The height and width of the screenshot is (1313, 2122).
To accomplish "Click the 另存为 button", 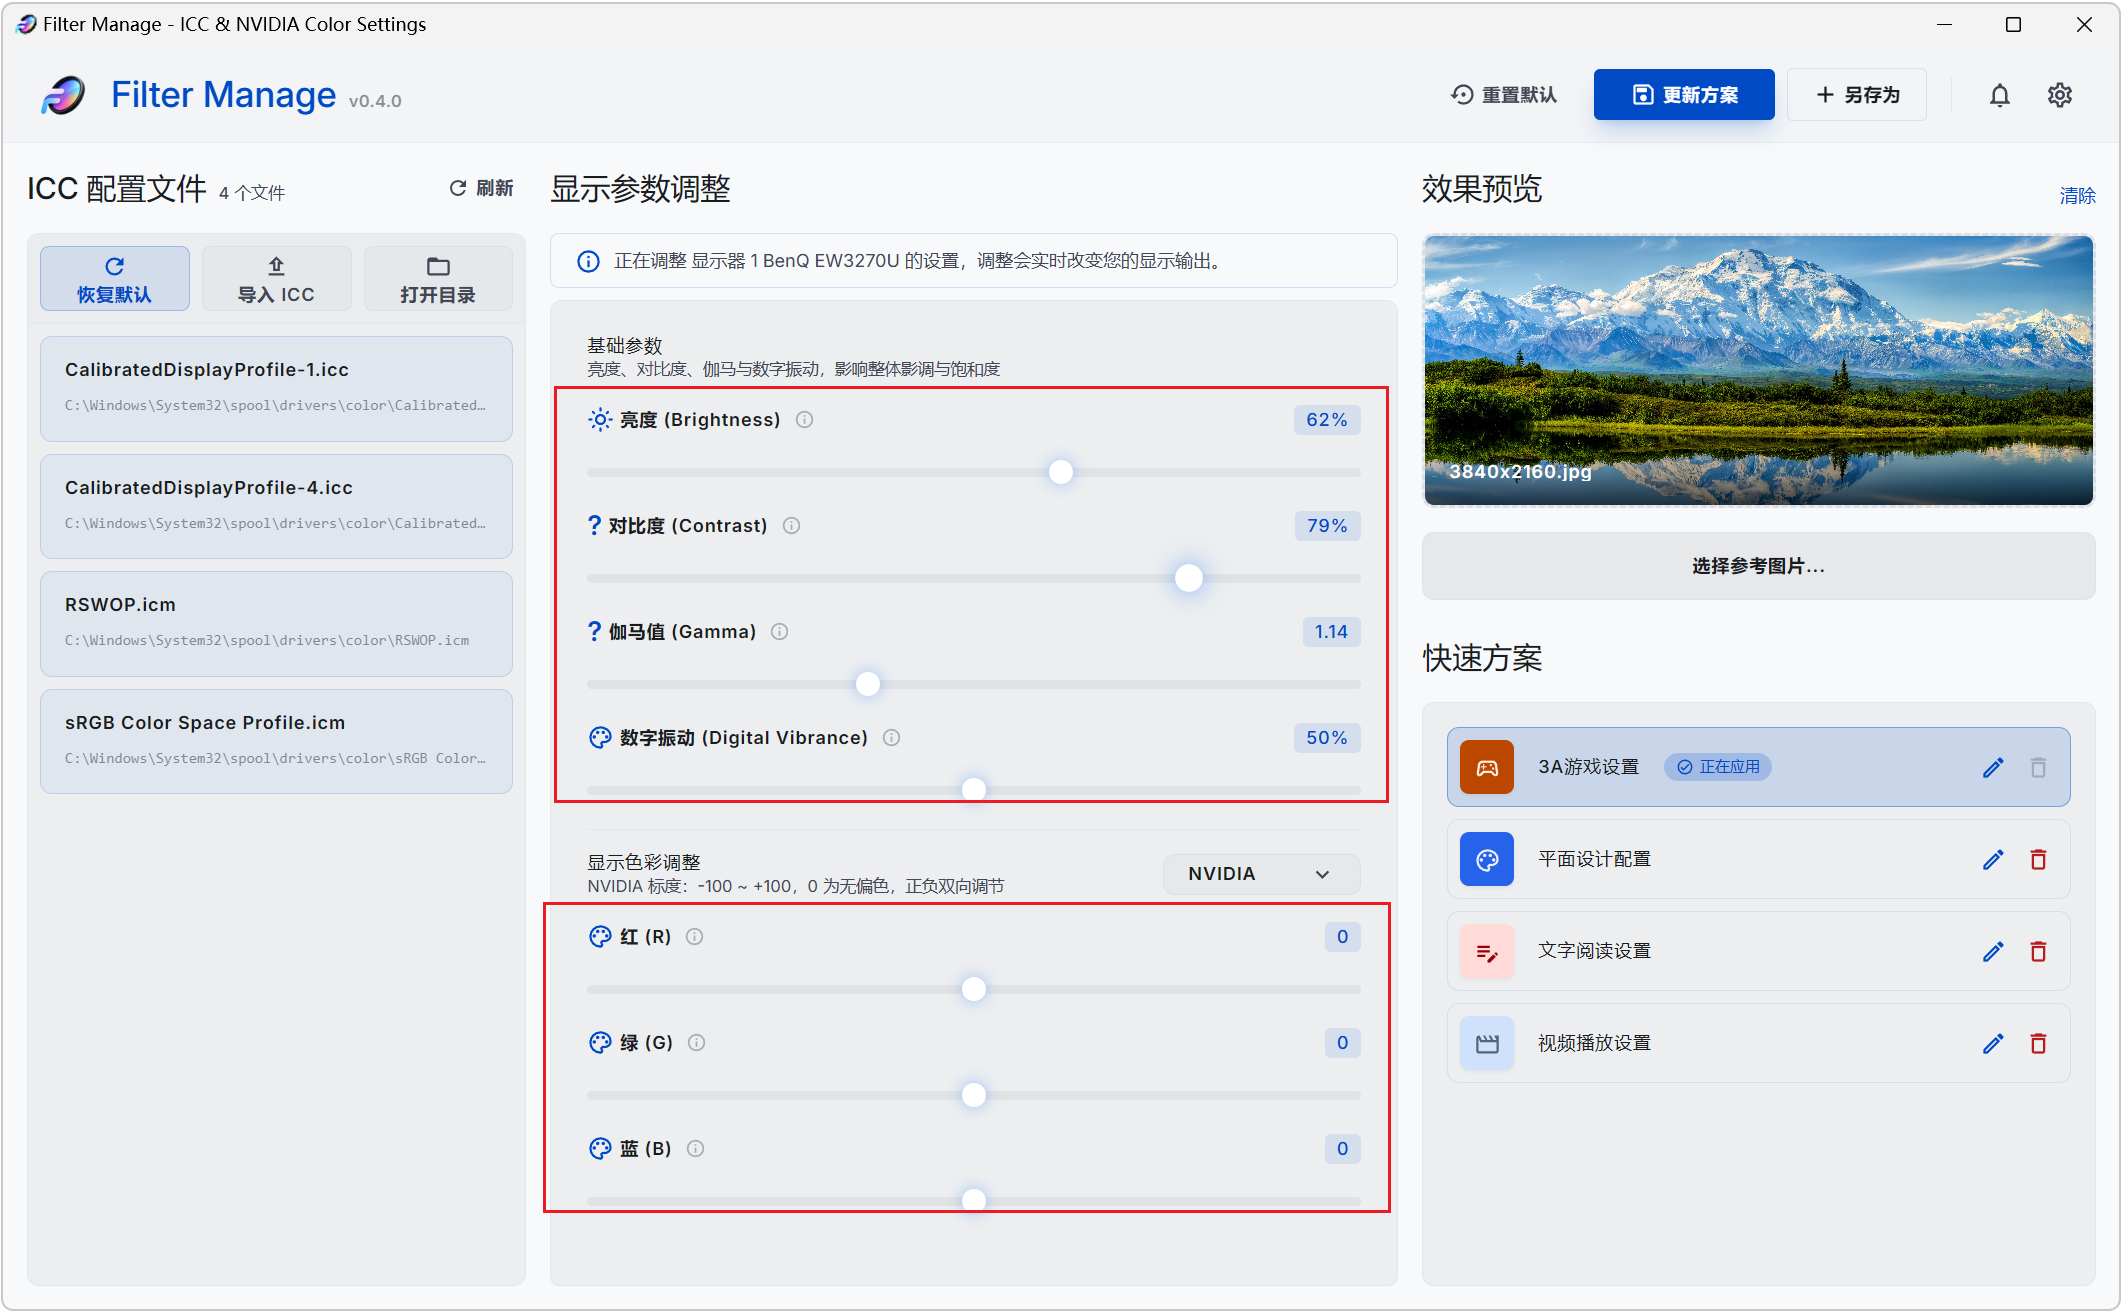I will 1857,95.
